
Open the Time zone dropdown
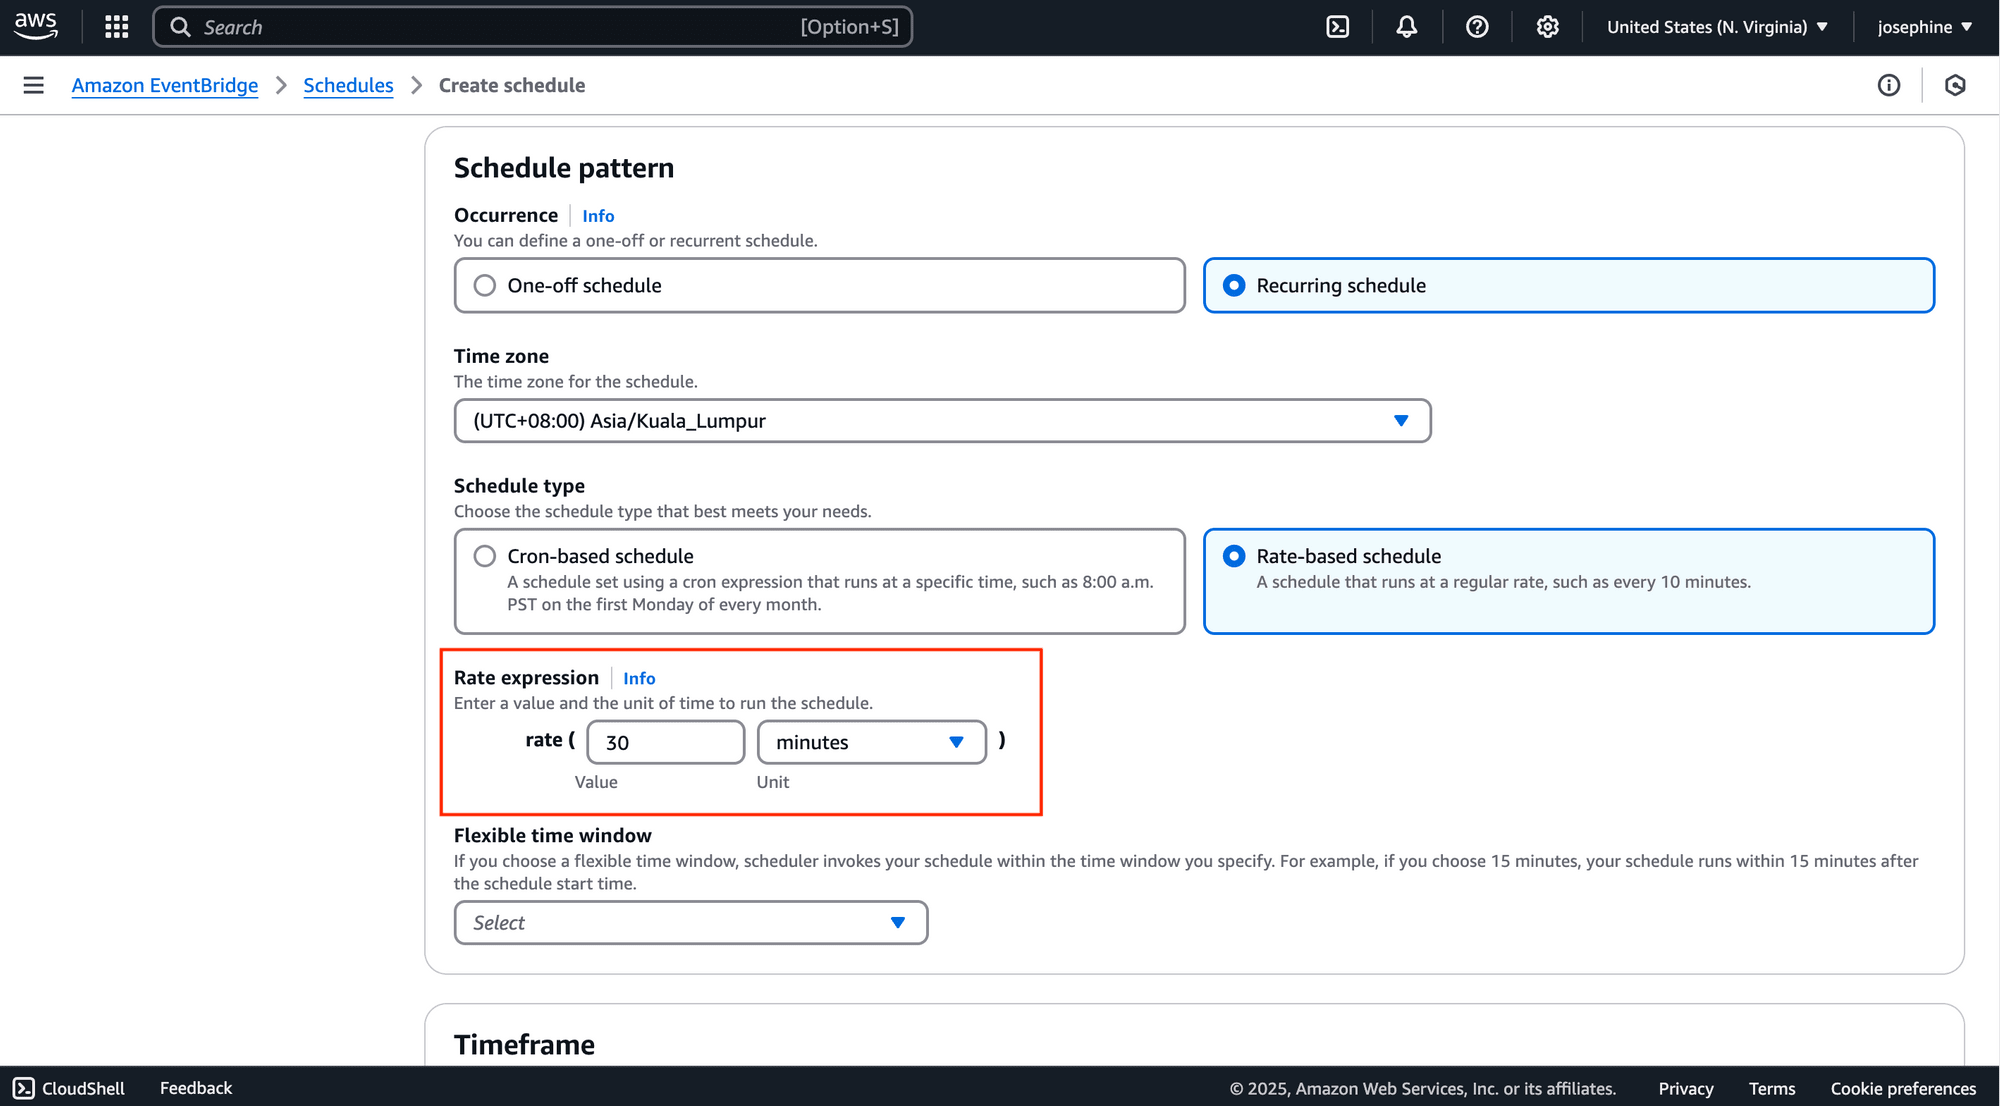point(942,421)
